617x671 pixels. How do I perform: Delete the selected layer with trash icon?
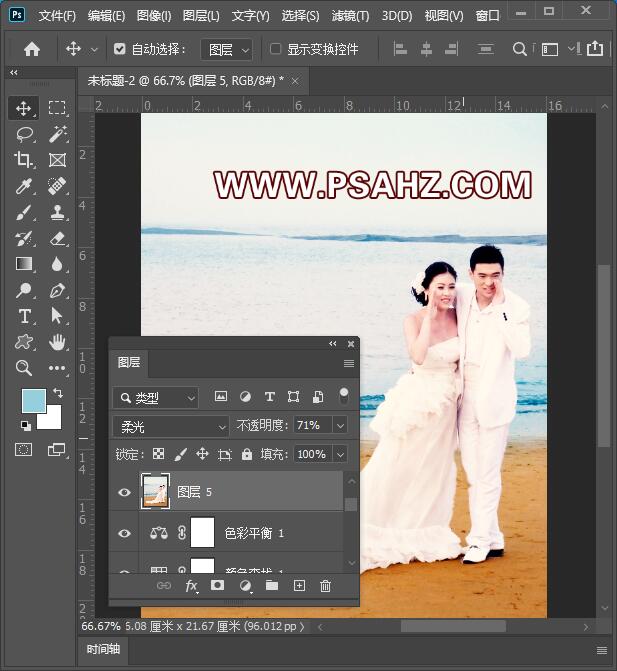325,585
